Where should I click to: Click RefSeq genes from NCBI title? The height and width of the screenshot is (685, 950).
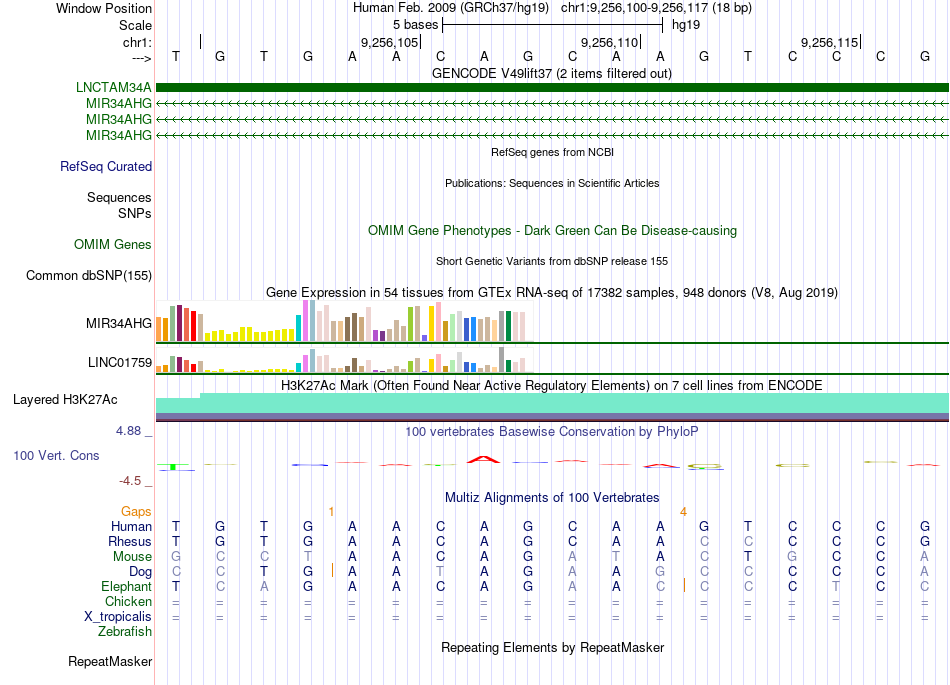pyautogui.click(x=553, y=153)
